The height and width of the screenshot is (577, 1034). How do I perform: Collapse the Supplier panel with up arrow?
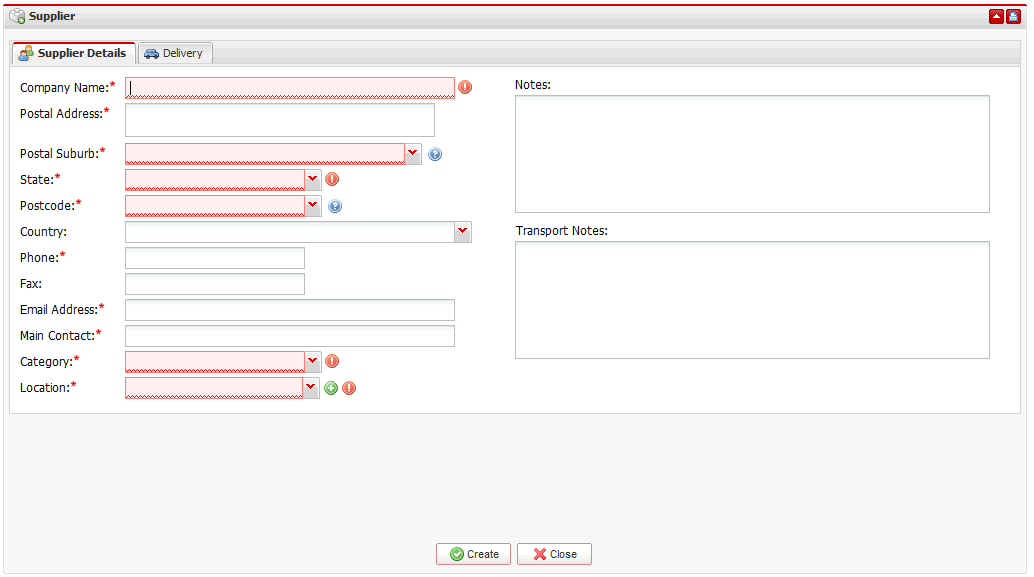(x=996, y=17)
